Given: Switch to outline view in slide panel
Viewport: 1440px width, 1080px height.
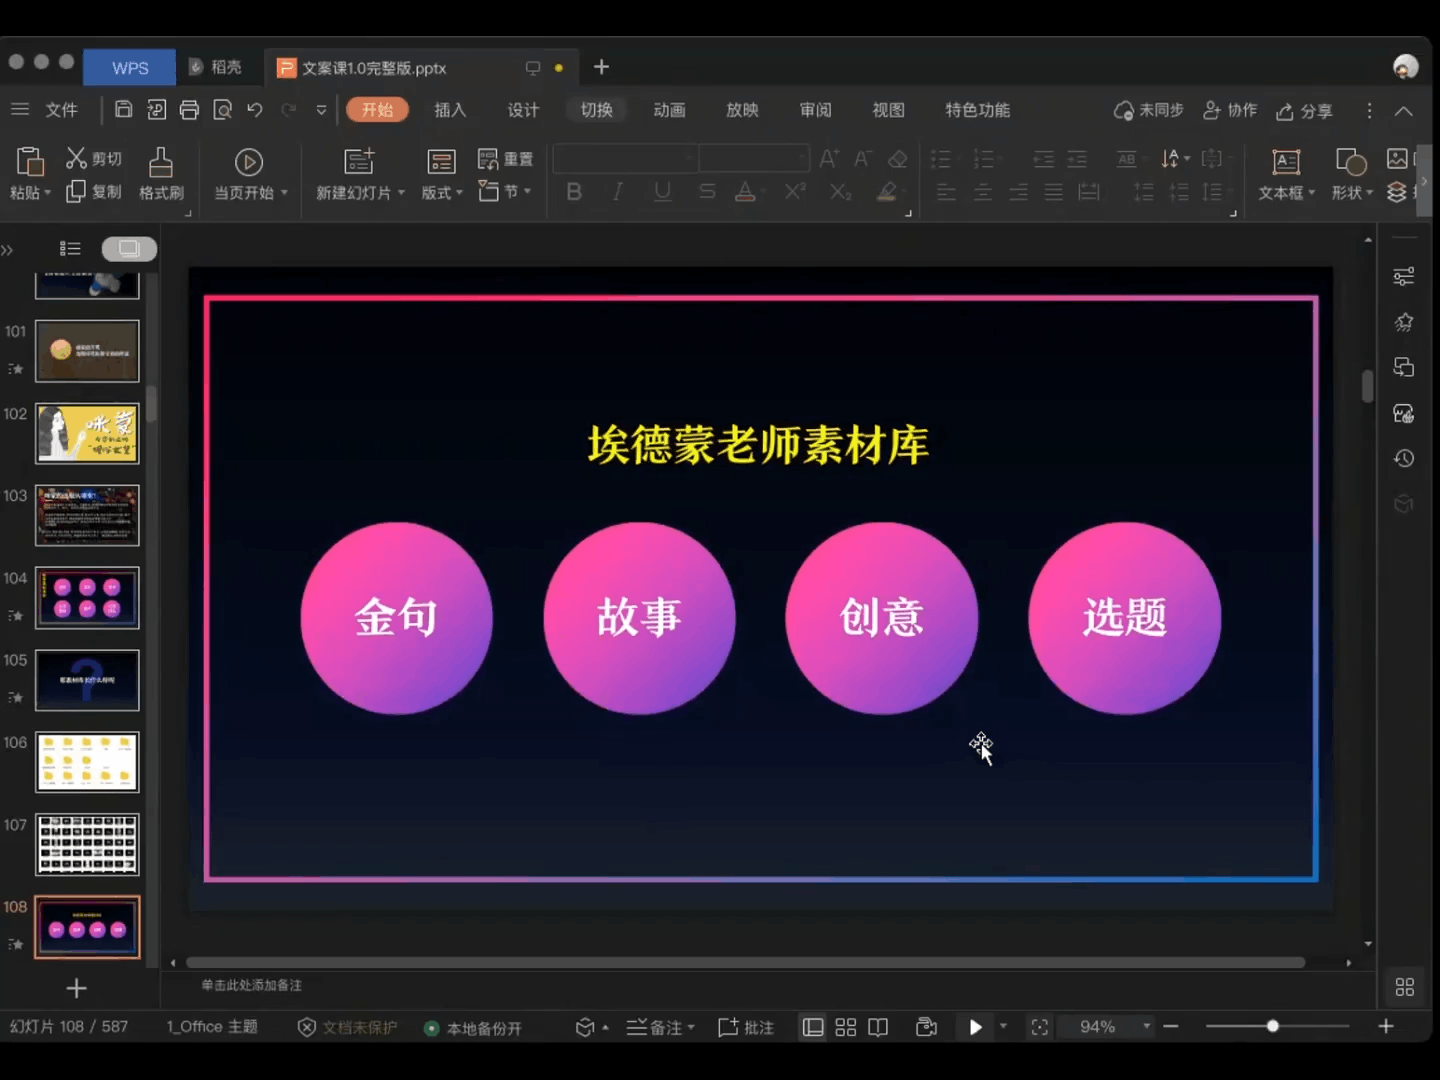Looking at the screenshot, I should click(70, 248).
